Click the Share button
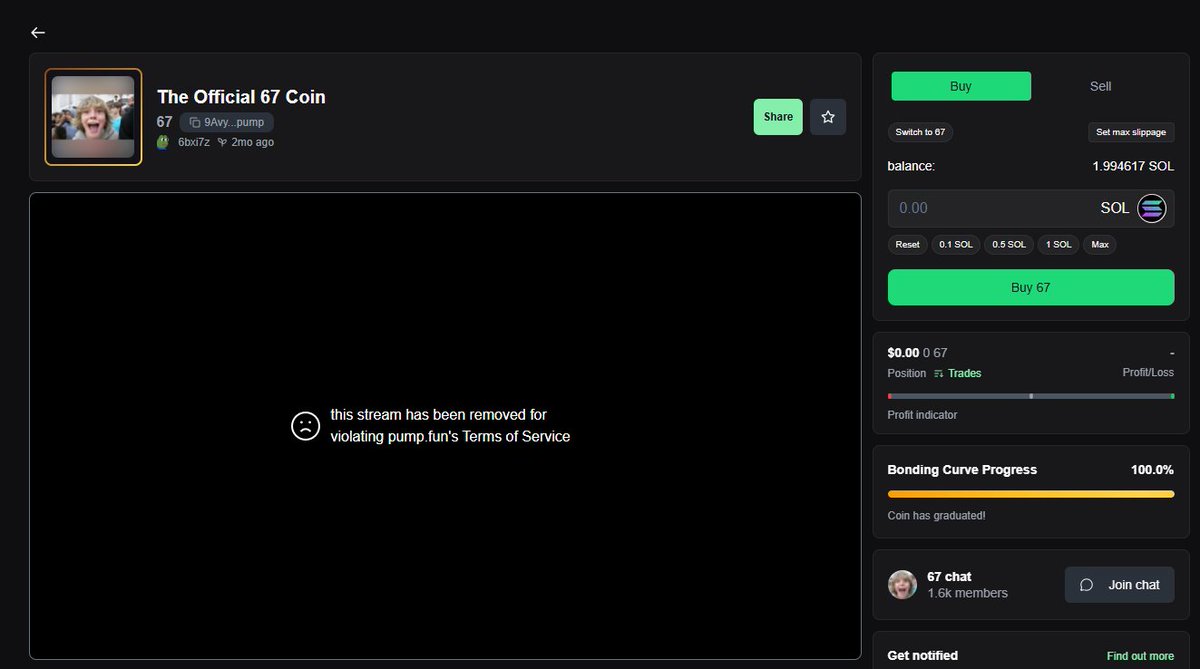 click(x=778, y=117)
